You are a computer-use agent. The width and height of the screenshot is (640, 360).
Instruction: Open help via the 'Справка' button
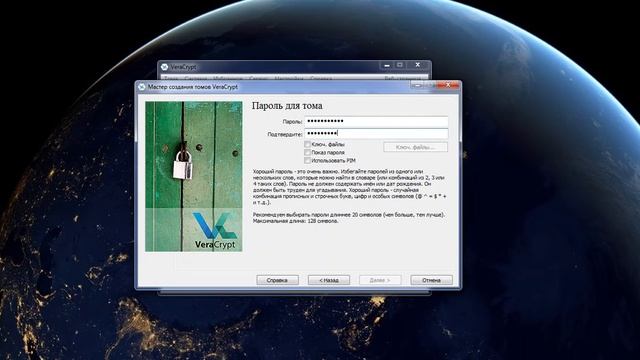coord(277,280)
